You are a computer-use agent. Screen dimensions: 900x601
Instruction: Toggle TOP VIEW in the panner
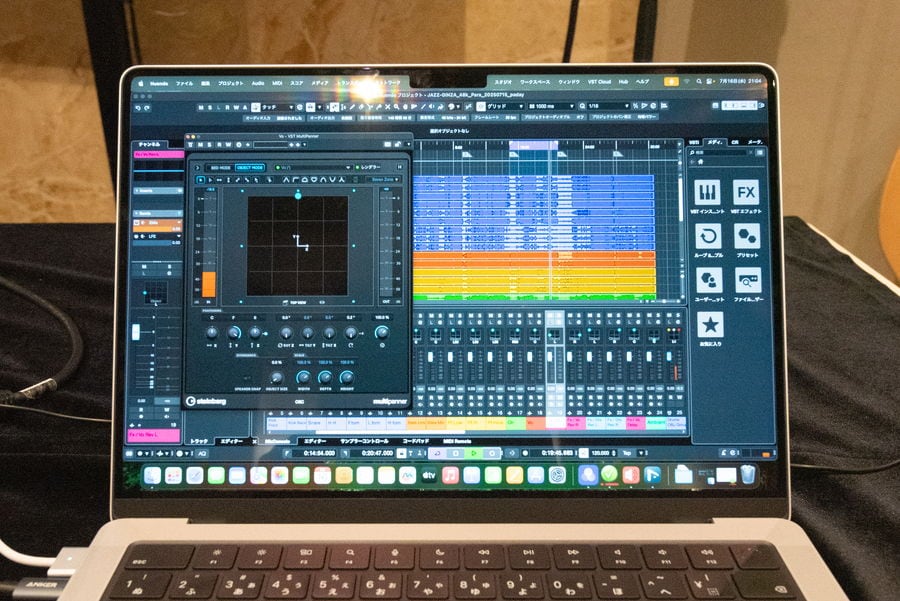click(298, 300)
